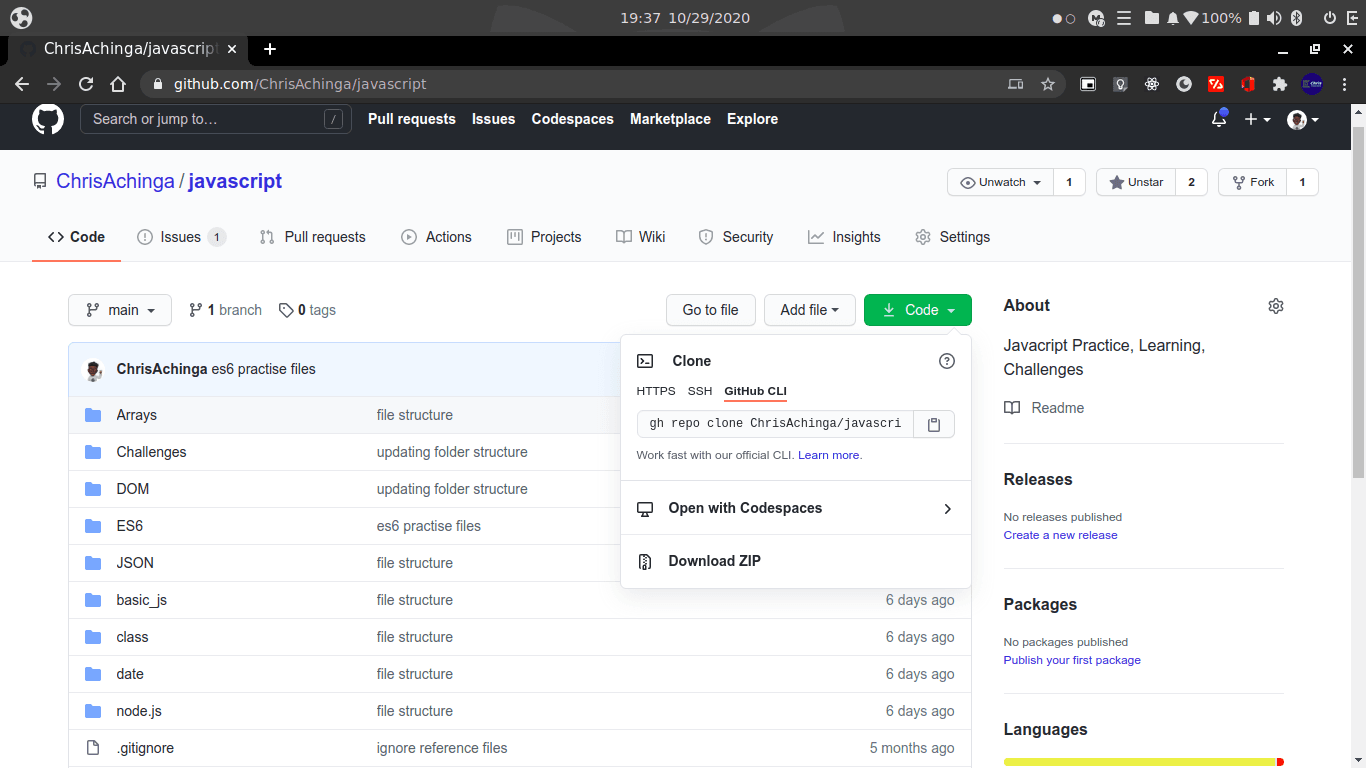The width and height of the screenshot is (1366, 768).
Task: Switch to the Insights tab
Action: (x=844, y=237)
